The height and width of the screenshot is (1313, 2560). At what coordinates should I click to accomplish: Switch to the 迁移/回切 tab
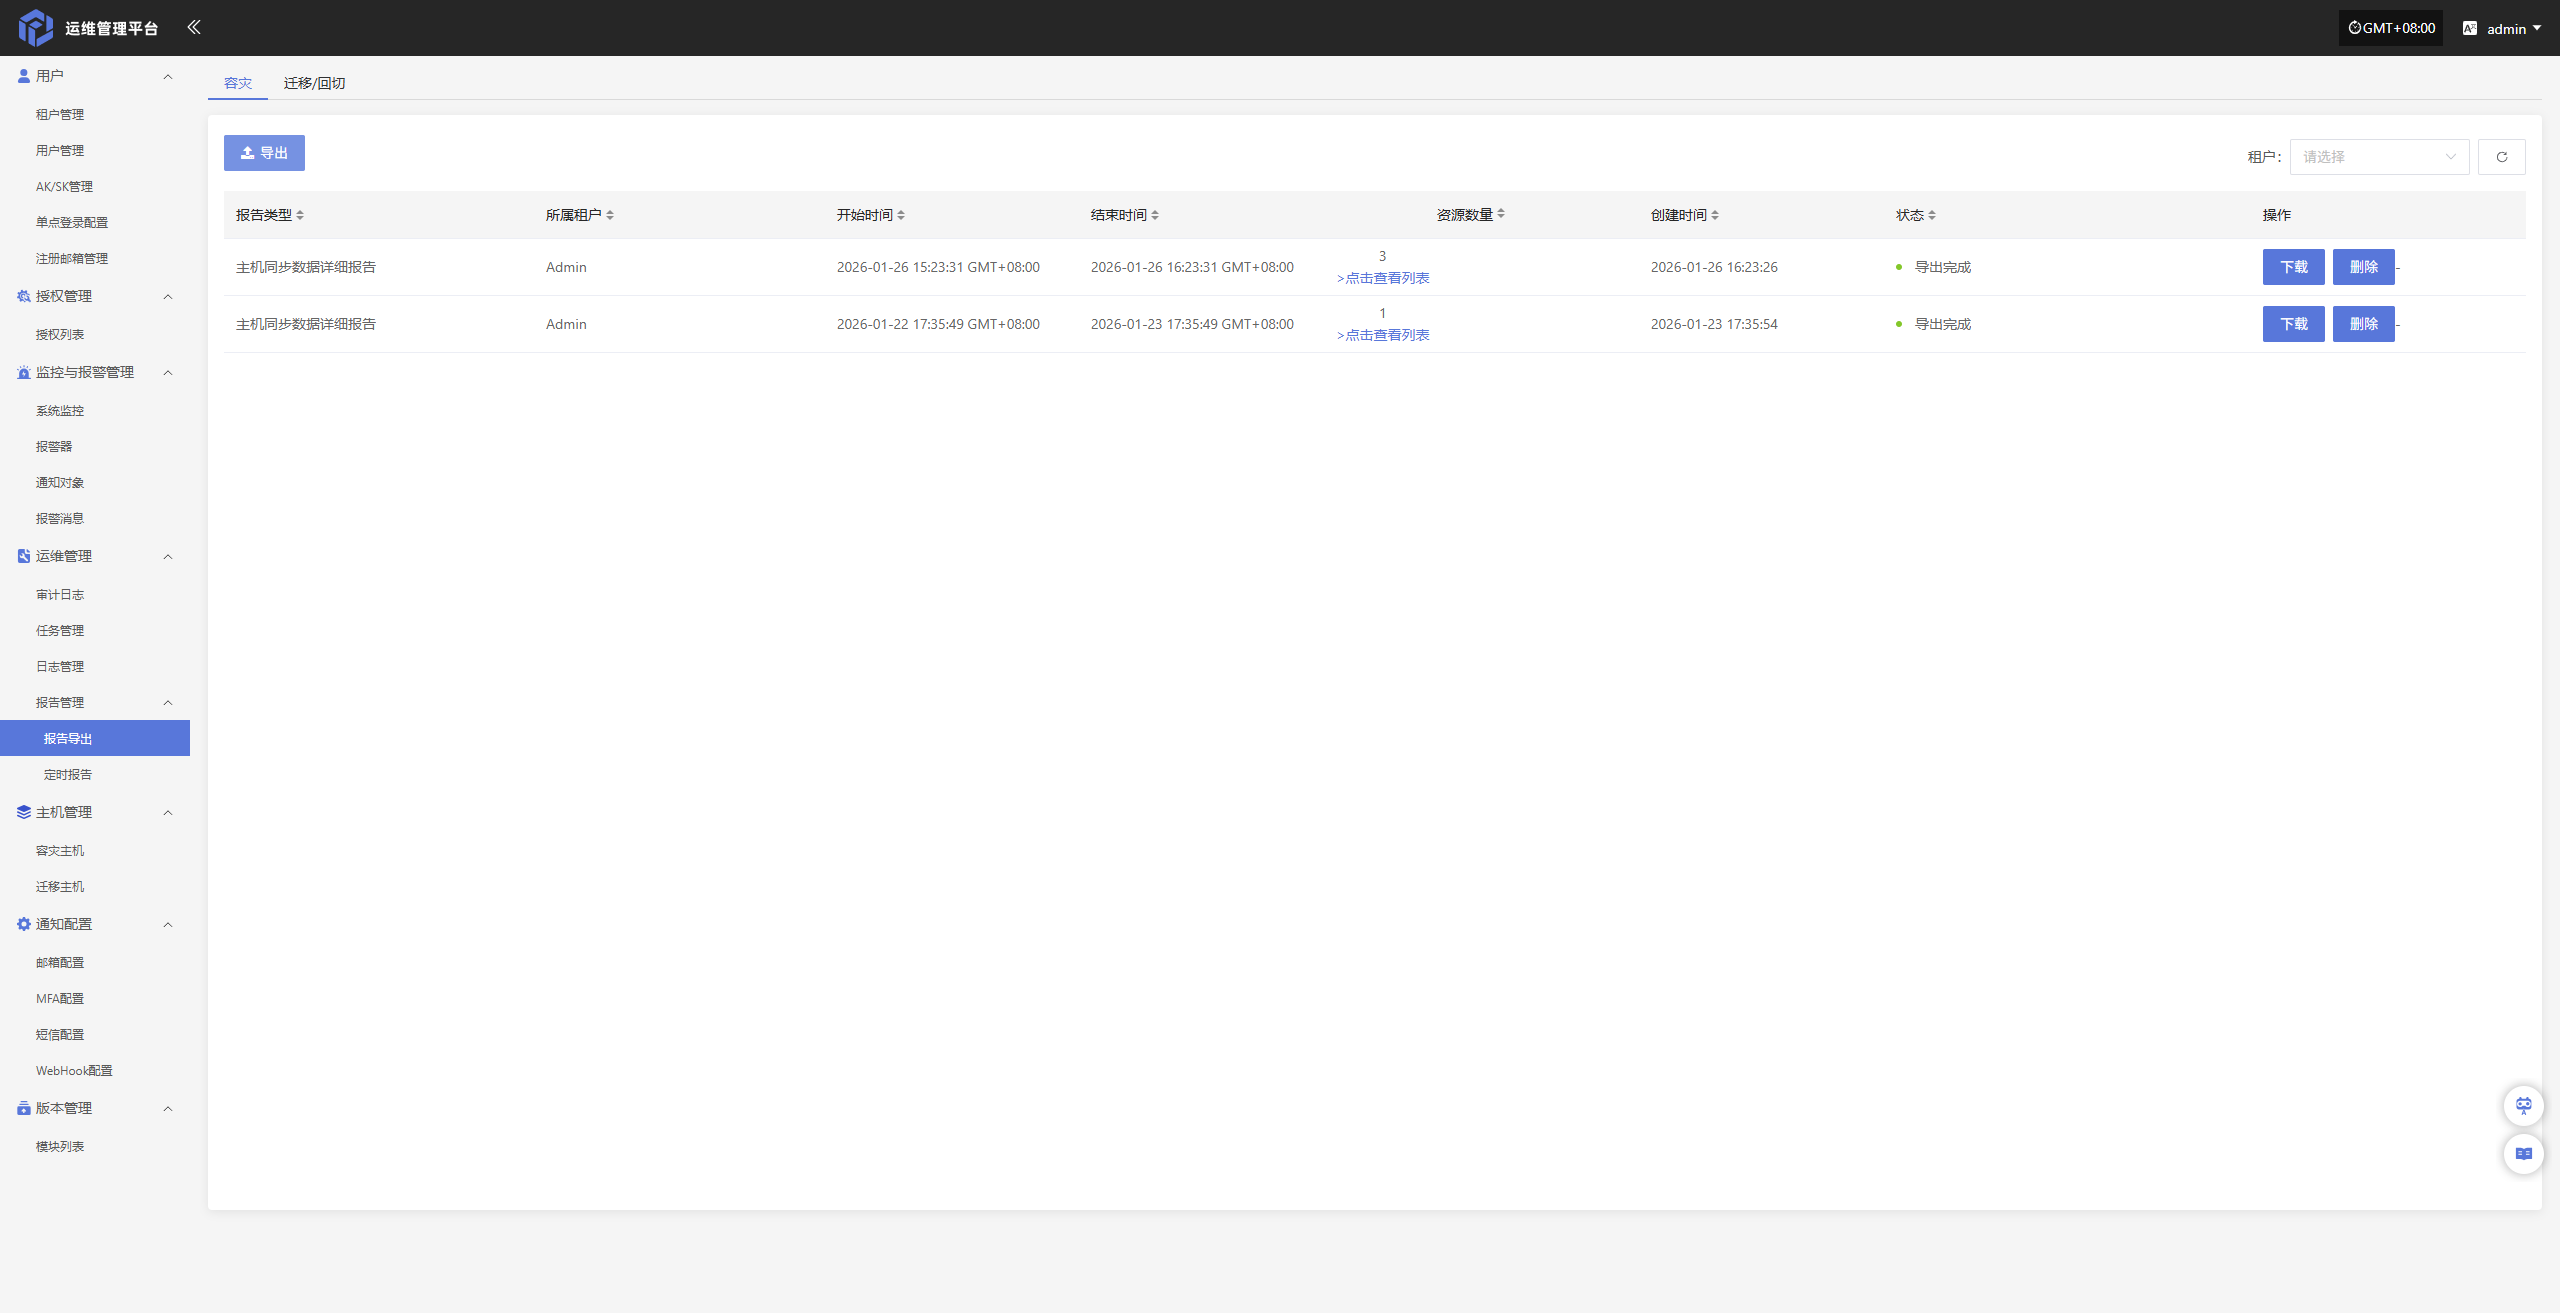click(314, 83)
